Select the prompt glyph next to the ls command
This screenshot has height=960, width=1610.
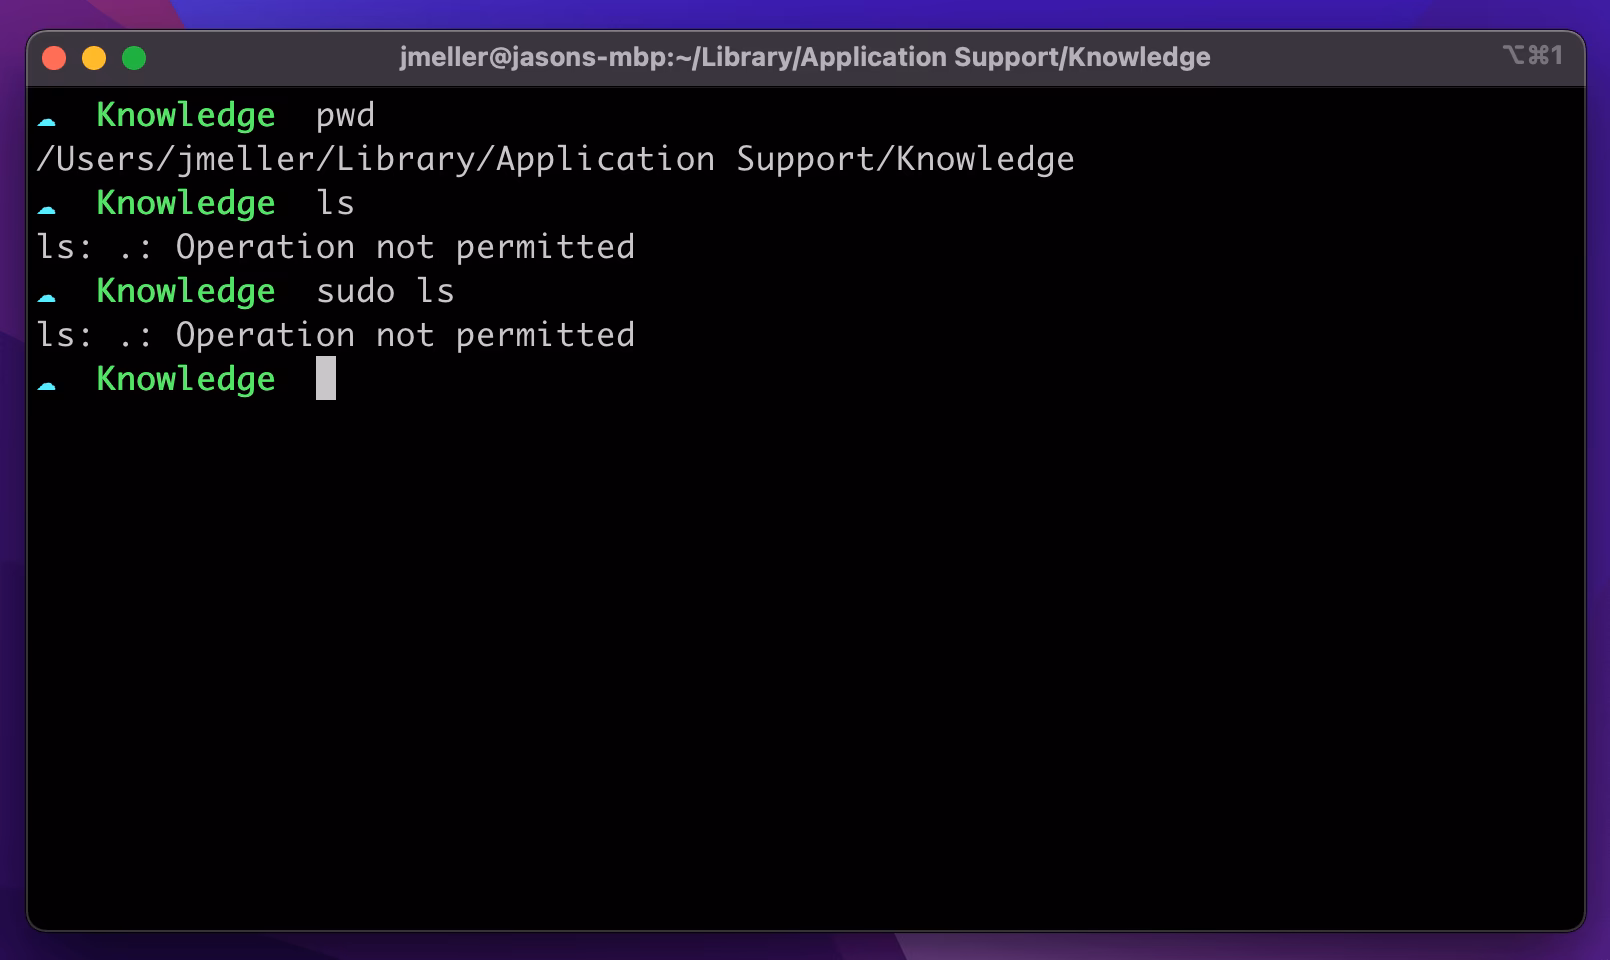[47, 208]
